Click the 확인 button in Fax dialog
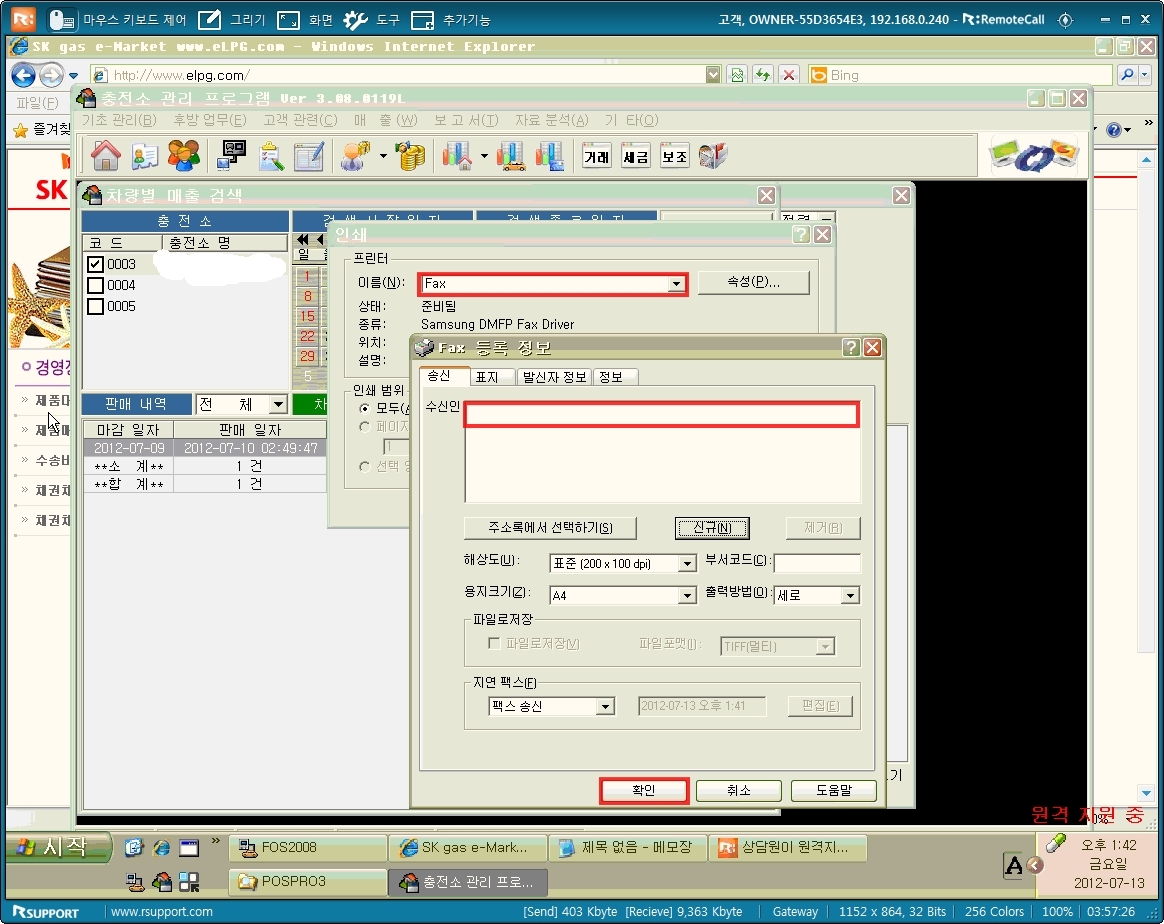Image resolution: width=1164 pixels, height=924 pixels. coord(644,790)
